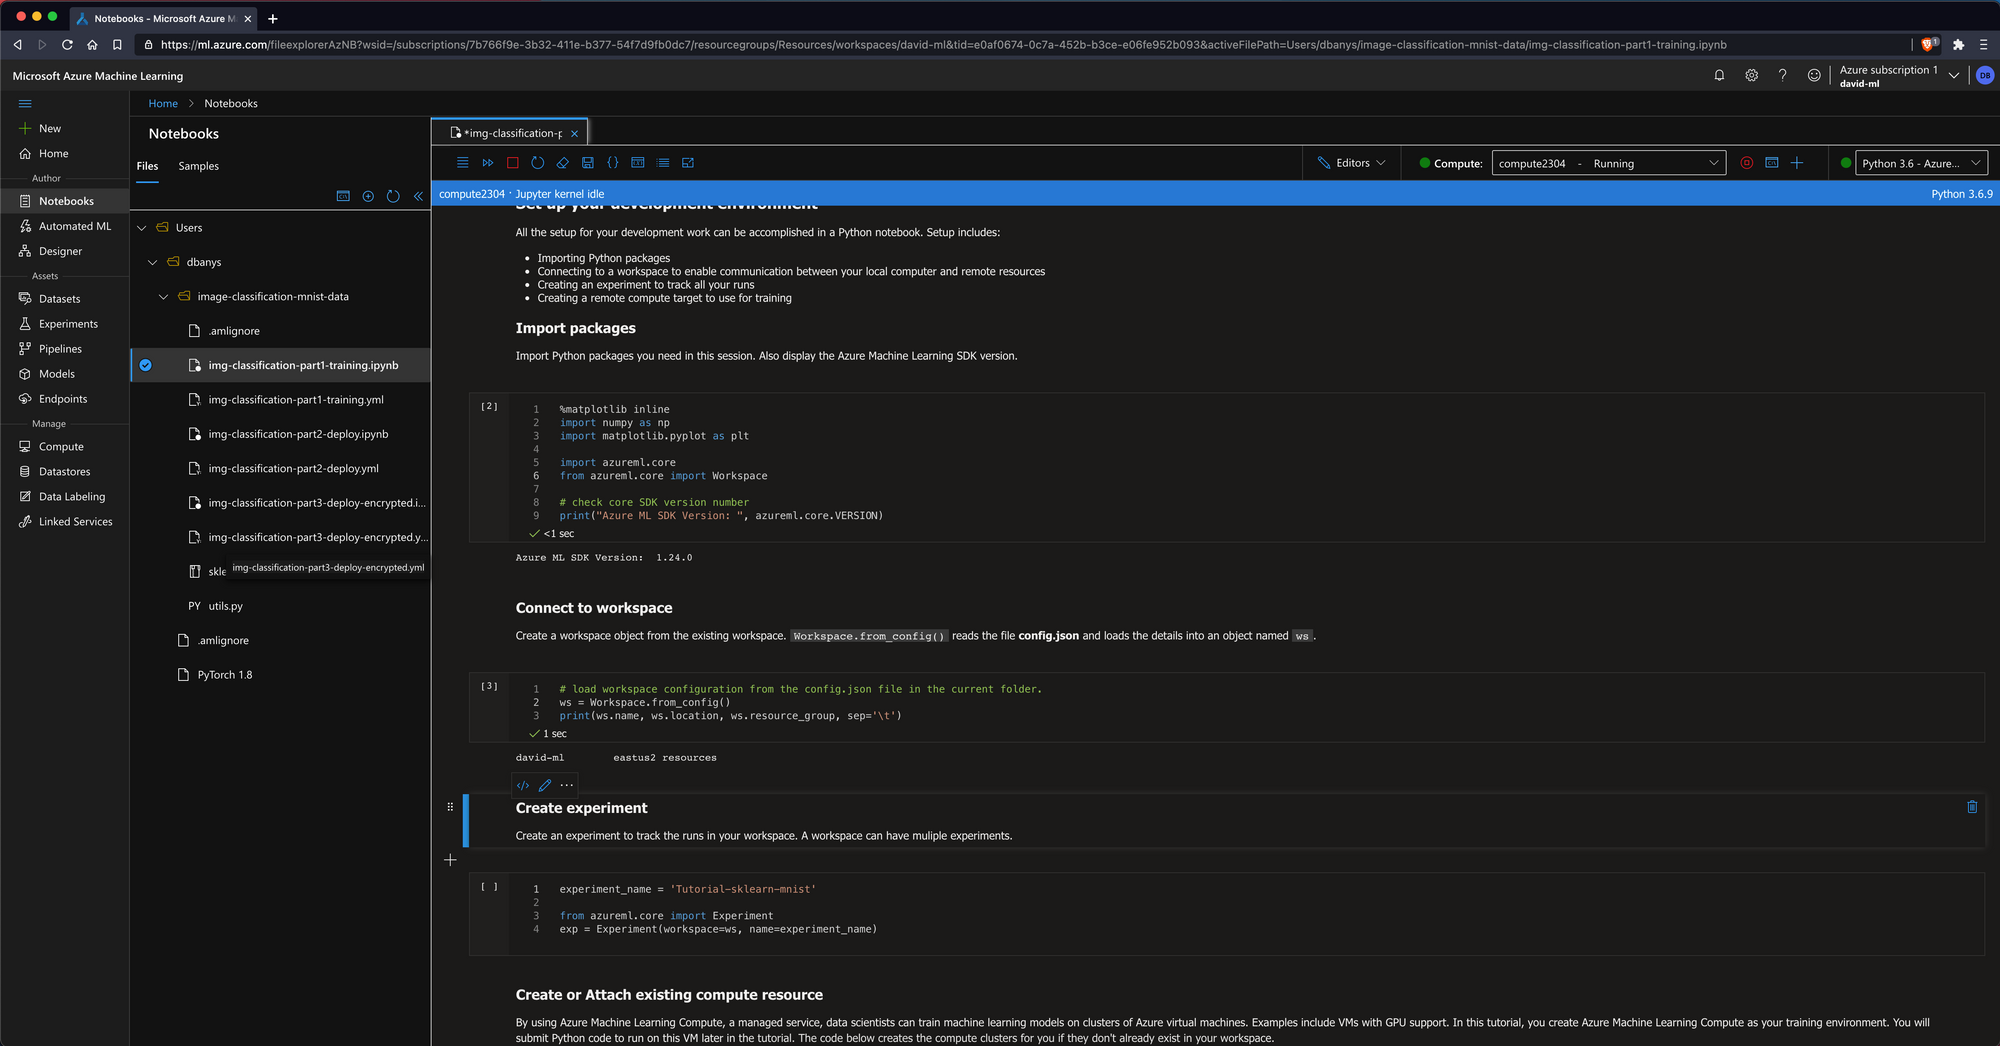Open Endpoints in the sidebar
This screenshot has width=2000, height=1046.
65,399
